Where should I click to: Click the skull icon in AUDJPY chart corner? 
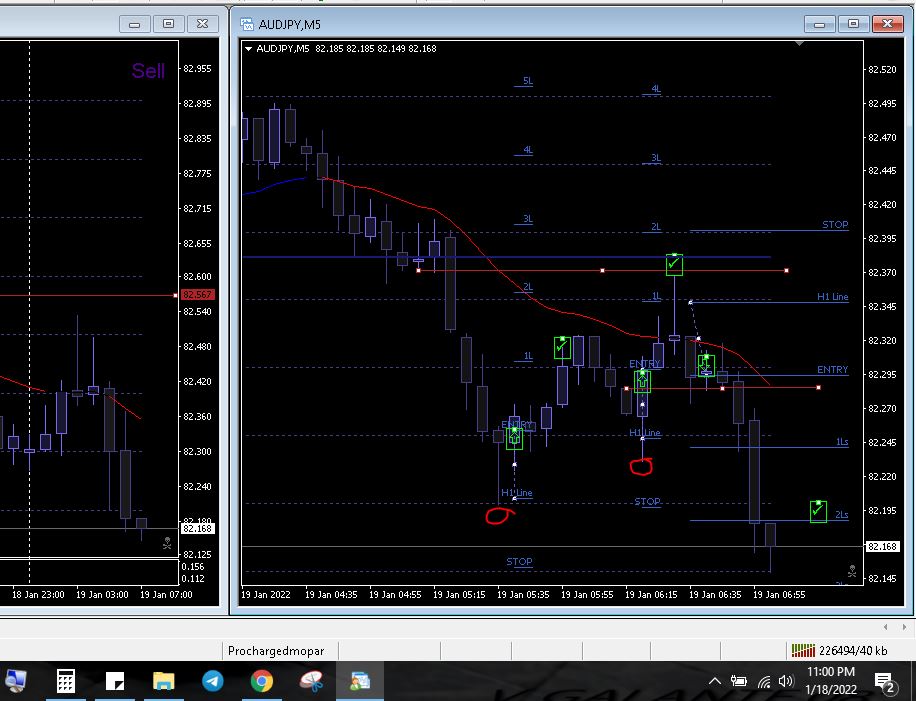tap(851, 571)
